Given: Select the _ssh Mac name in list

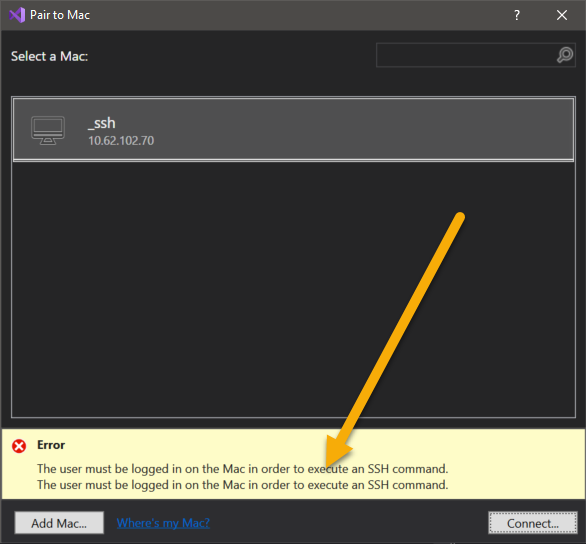Looking at the screenshot, I should pos(102,123).
